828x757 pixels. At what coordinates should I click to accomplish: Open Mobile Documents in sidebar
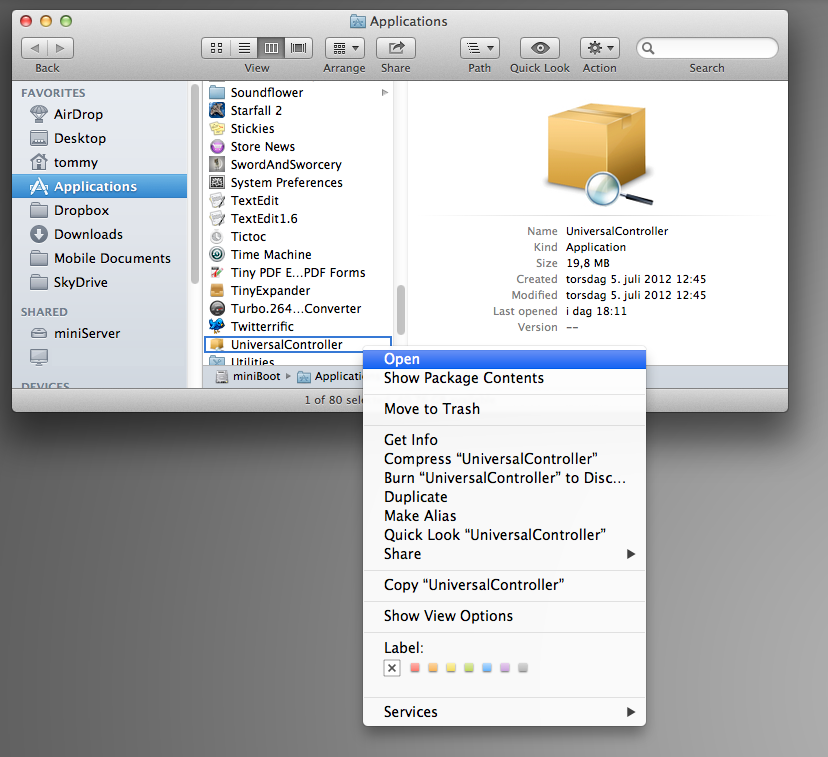pyautogui.click(x=99, y=258)
